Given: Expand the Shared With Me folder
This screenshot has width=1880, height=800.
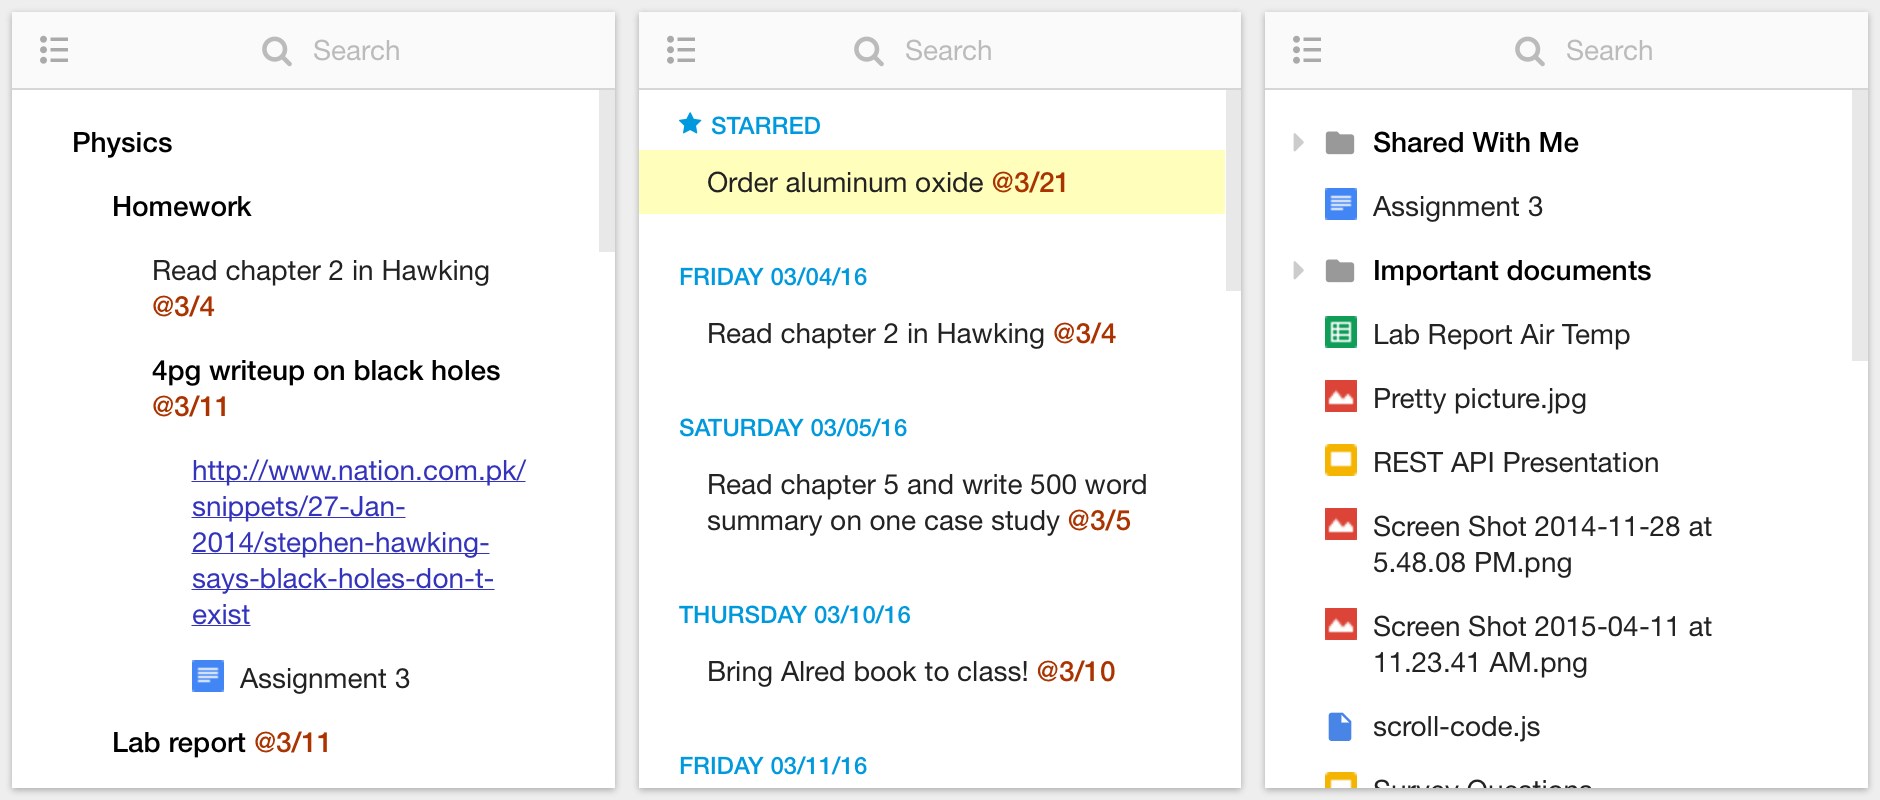Looking at the screenshot, I should 1298,143.
